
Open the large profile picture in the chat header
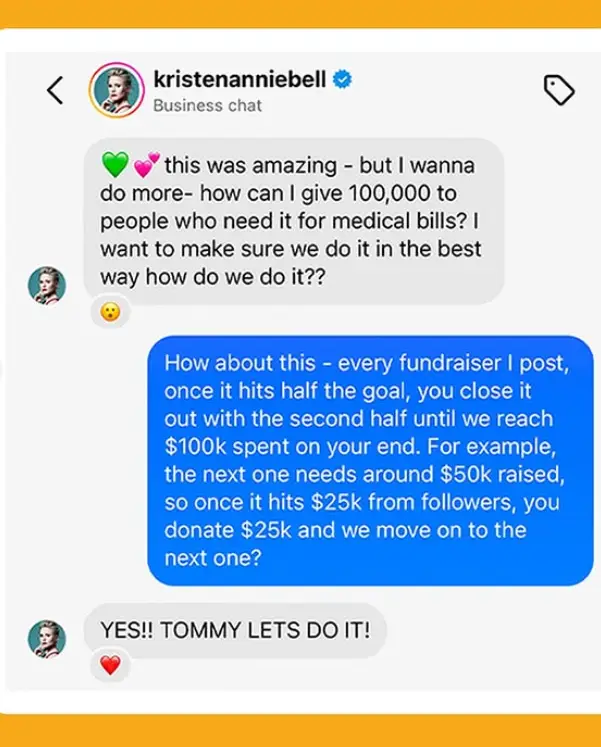(115, 90)
